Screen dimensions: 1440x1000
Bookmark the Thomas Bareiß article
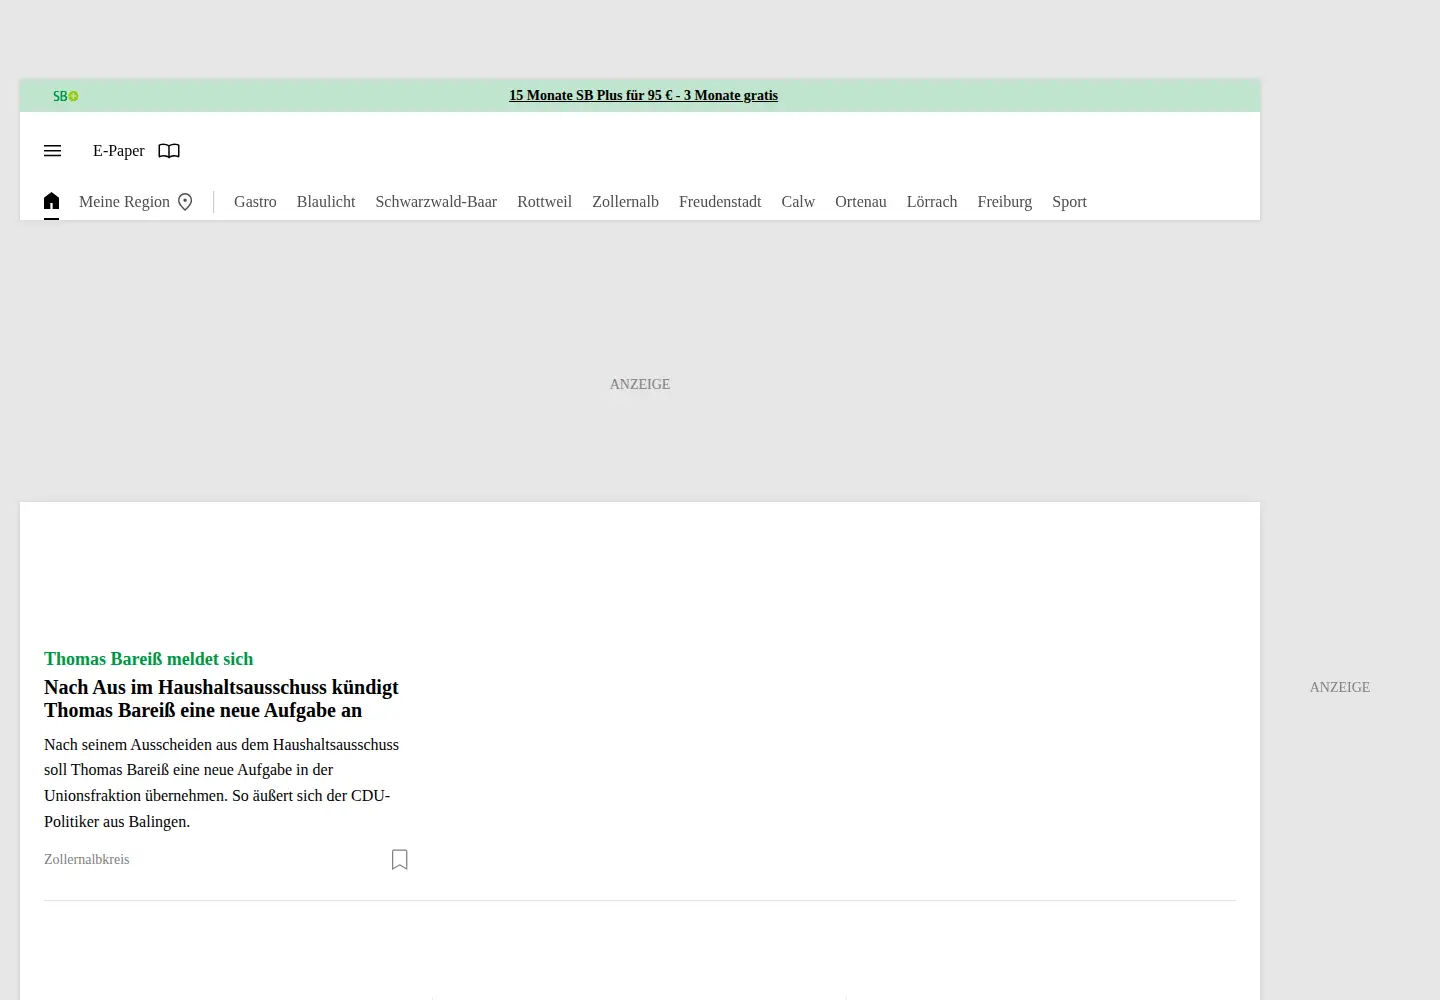(x=400, y=859)
